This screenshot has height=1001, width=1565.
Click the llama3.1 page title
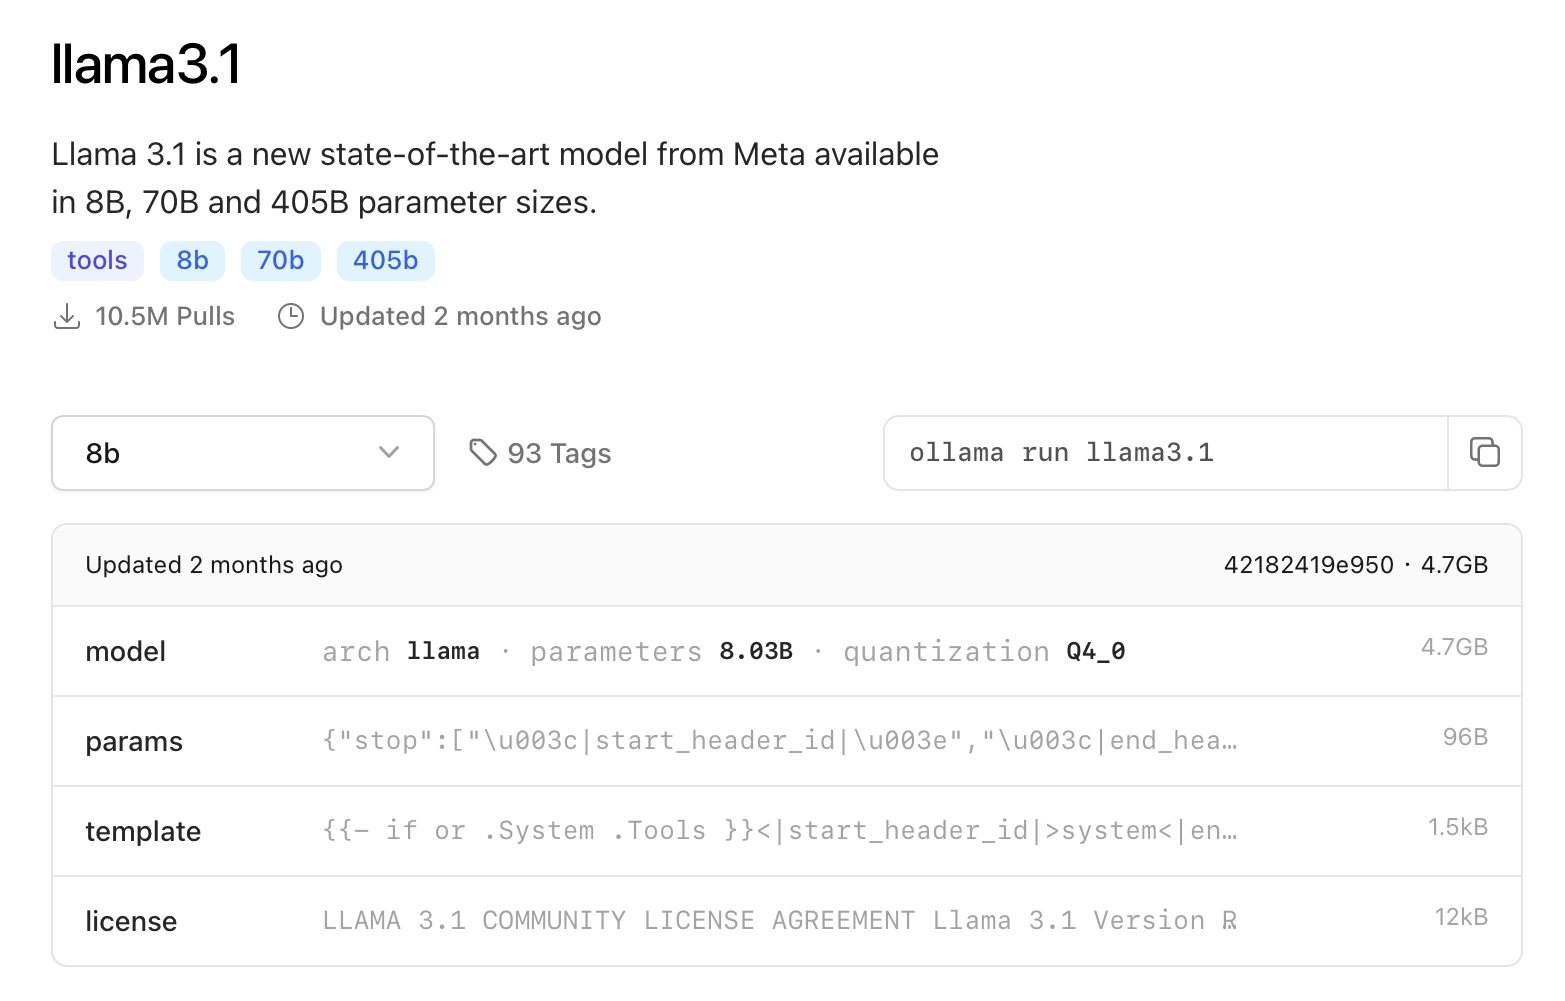tap(146, 65)
